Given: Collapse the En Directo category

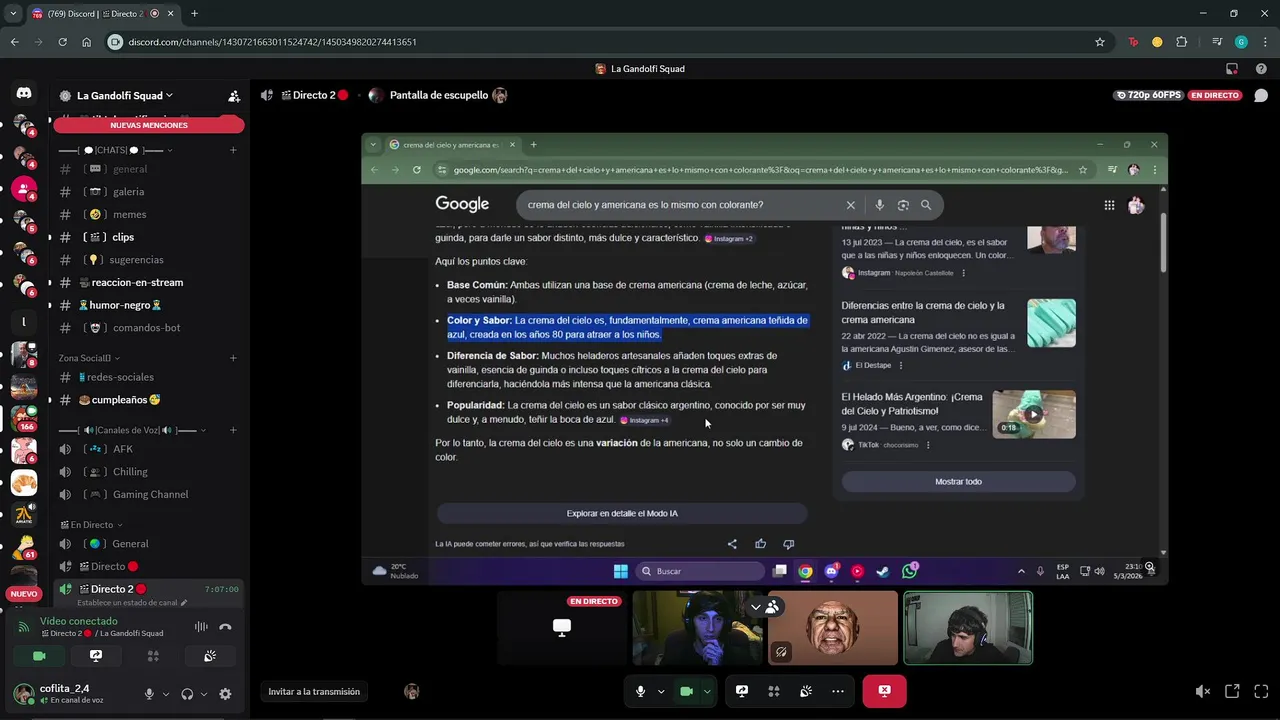Looking at the screenshot, I should (x=91, y=525).
